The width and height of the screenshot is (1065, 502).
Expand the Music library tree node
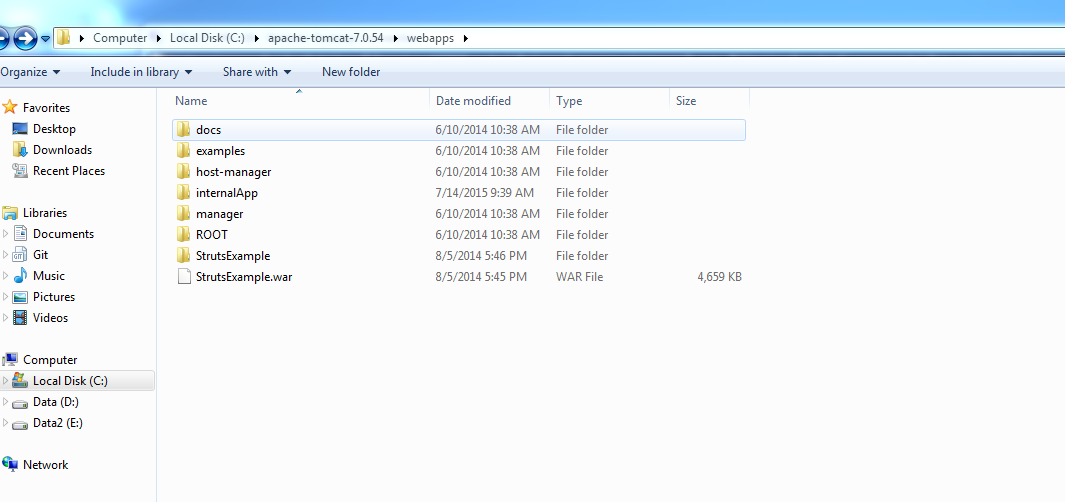(6, 276)
